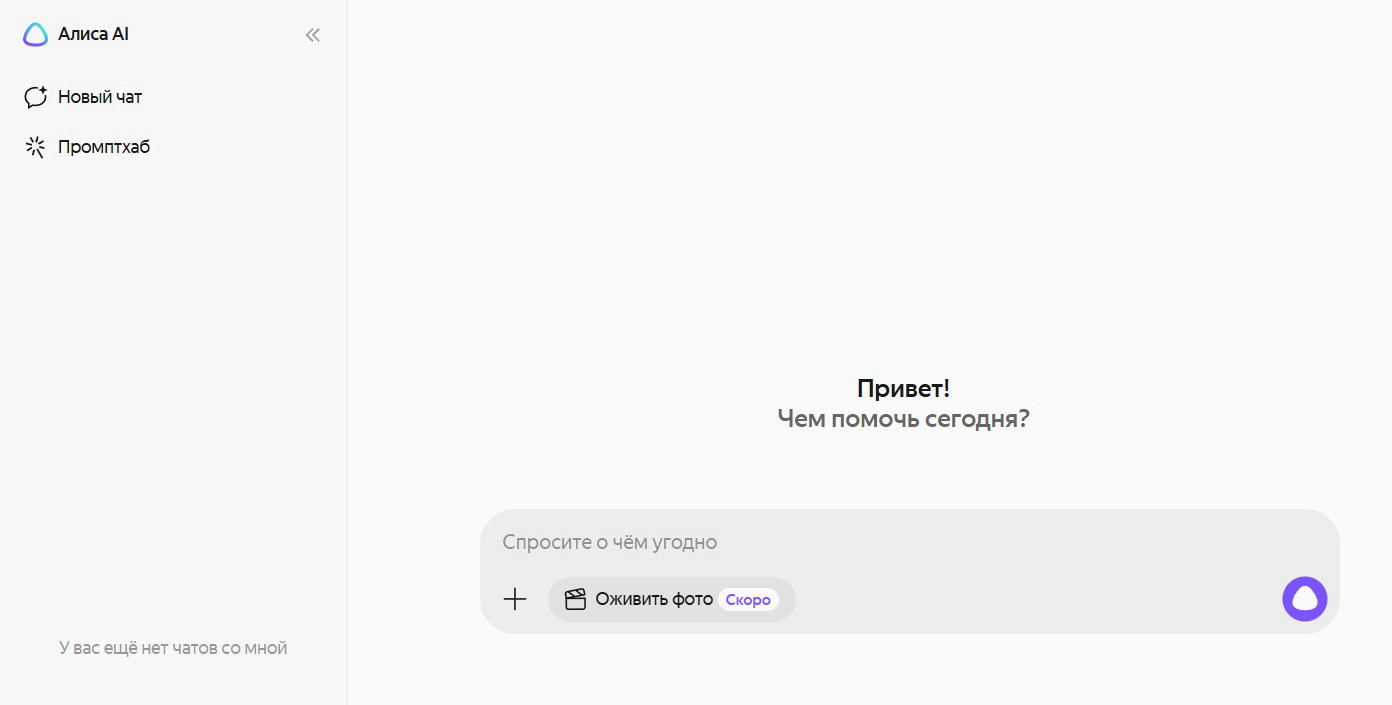This screenshot has height=705, width=1392.
Task: Select the Промптхаб sparkle icon
Action: tap(34, 146)
